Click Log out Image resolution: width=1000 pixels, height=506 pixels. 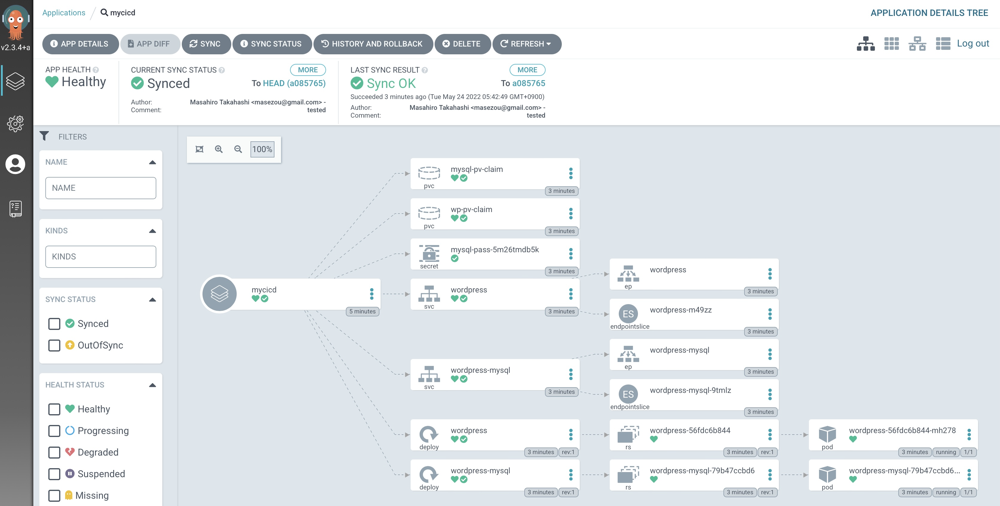[973, 44]
